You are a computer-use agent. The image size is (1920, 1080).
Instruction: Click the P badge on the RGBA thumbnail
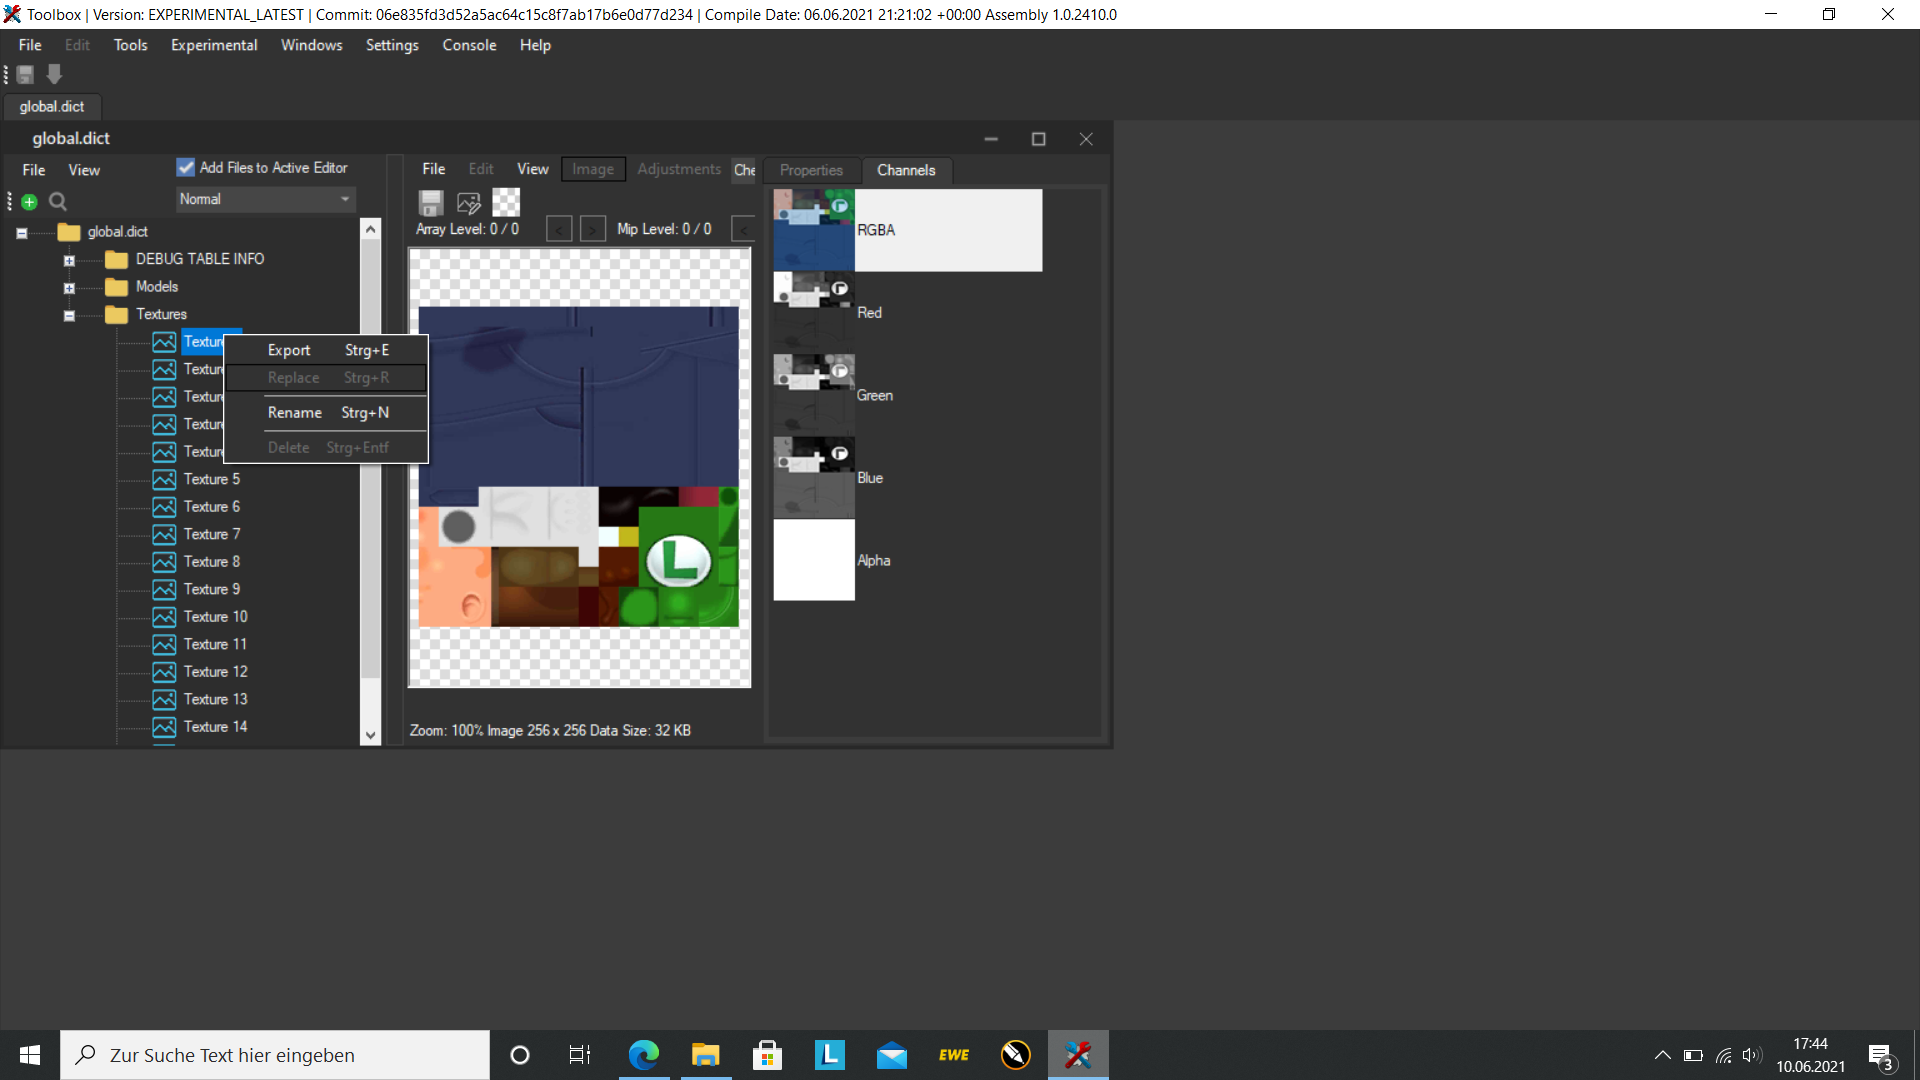coord(838,204)
